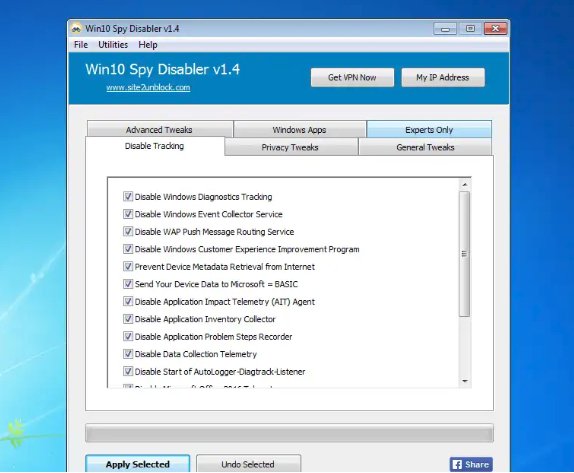574x473 pixels.
Task: Click the Get VPN Now button
Action: pos(352,77)
